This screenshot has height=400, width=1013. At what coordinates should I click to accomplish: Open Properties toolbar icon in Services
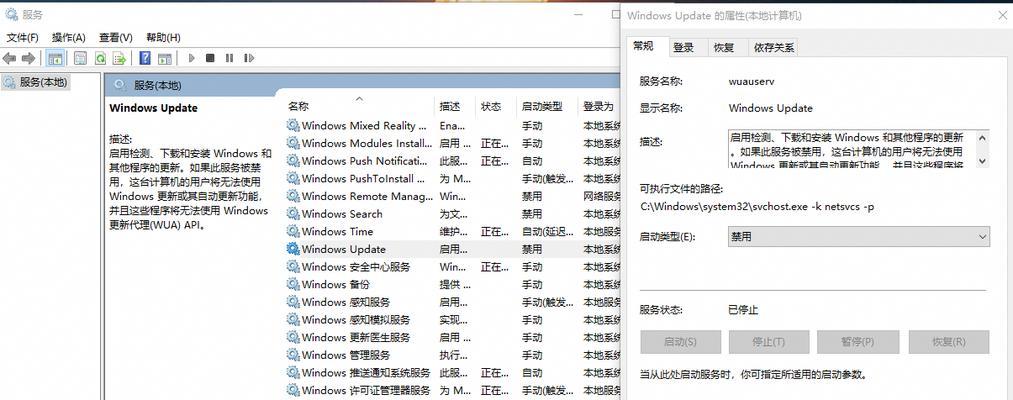[x=80, y=58]
